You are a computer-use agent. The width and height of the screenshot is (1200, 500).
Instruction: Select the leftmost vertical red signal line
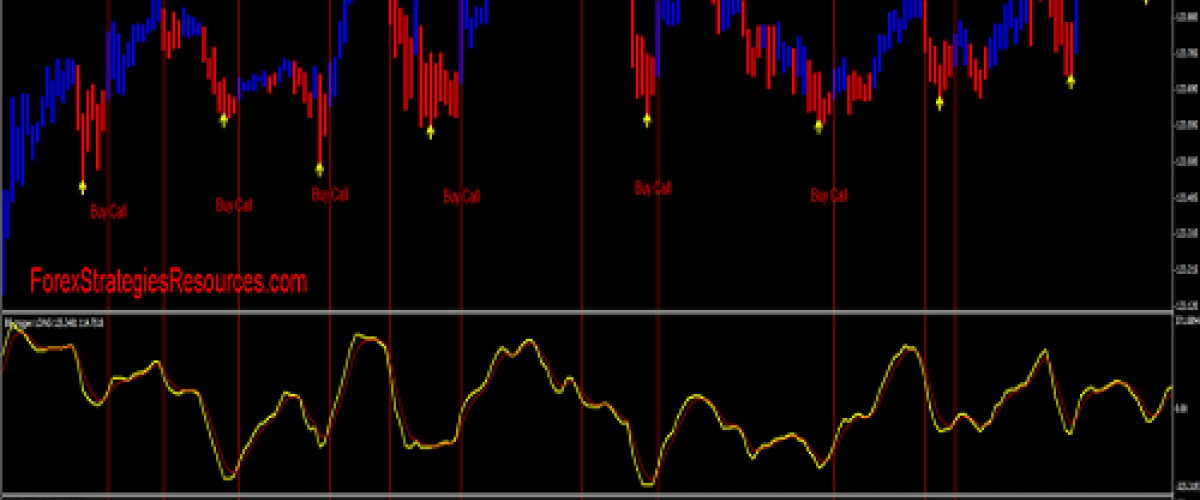tap(108, 250)
